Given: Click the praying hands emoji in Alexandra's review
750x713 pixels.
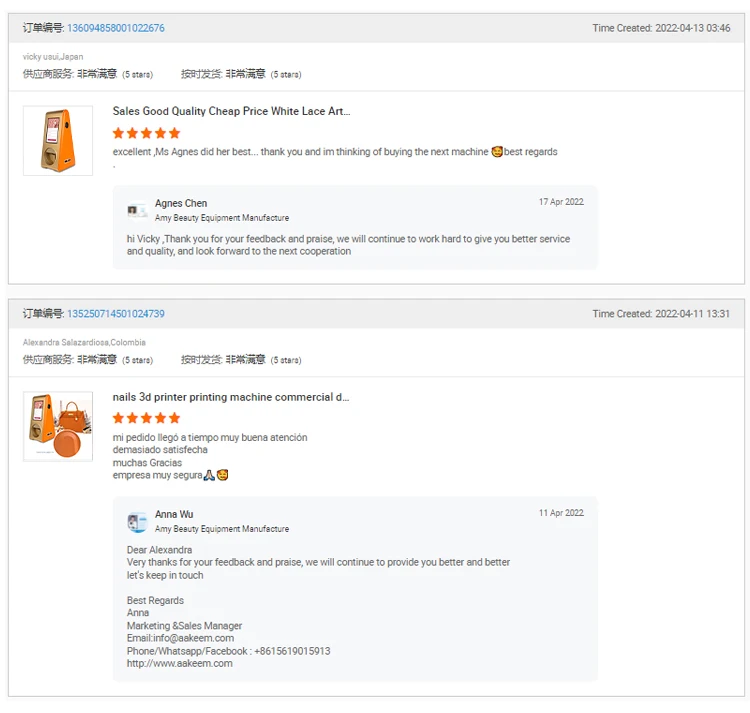Looking at the screenshot, I should tap(209, 475).
